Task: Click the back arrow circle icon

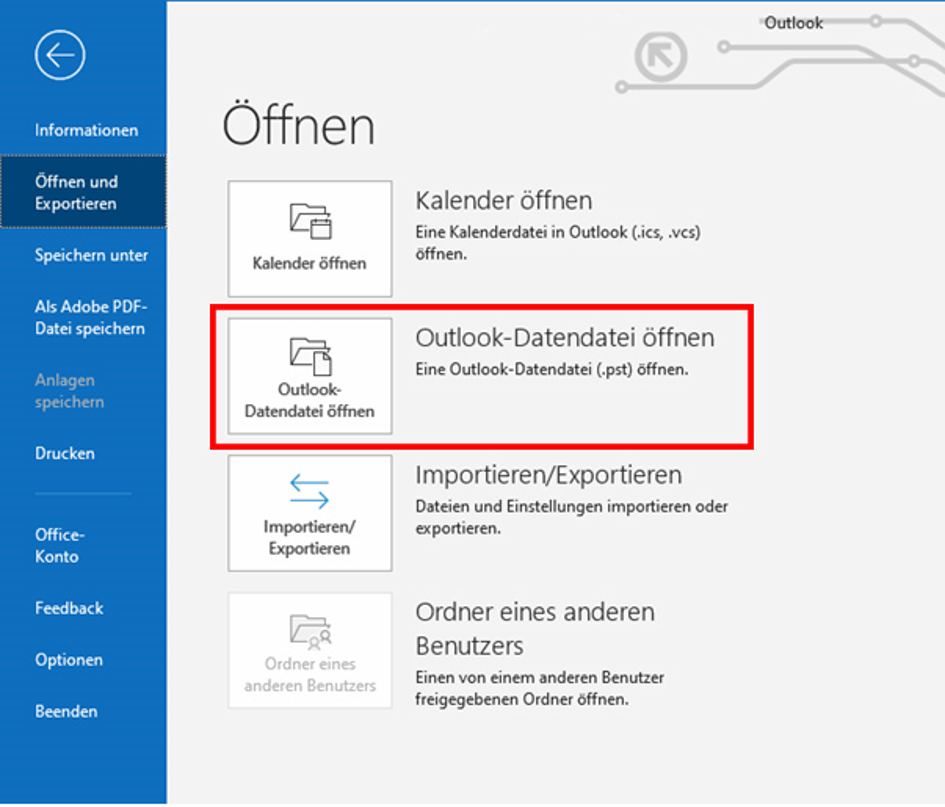Action: pyautogui.click(x=60, y=55)
